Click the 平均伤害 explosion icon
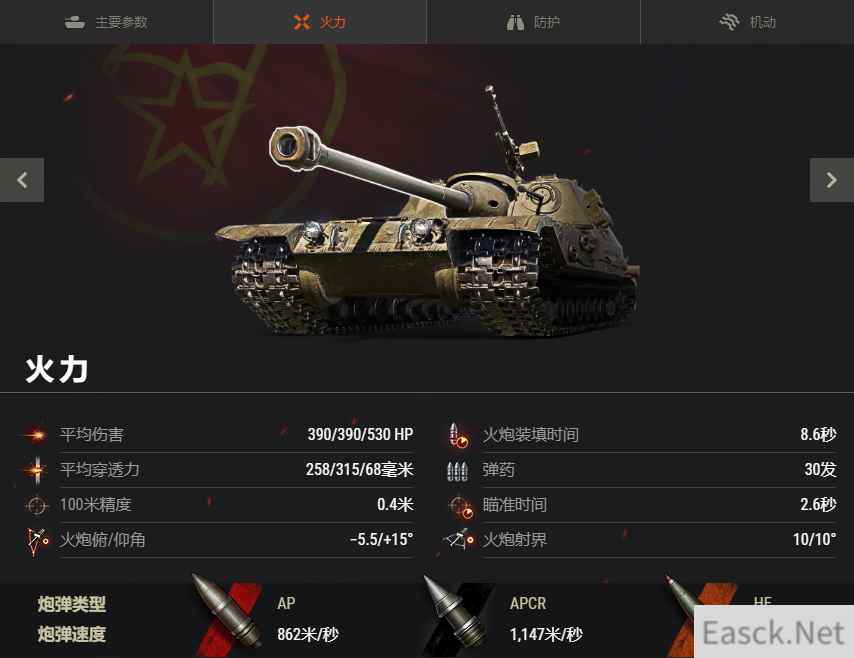This screenshot has width=854, height=658. pos(36,435)
